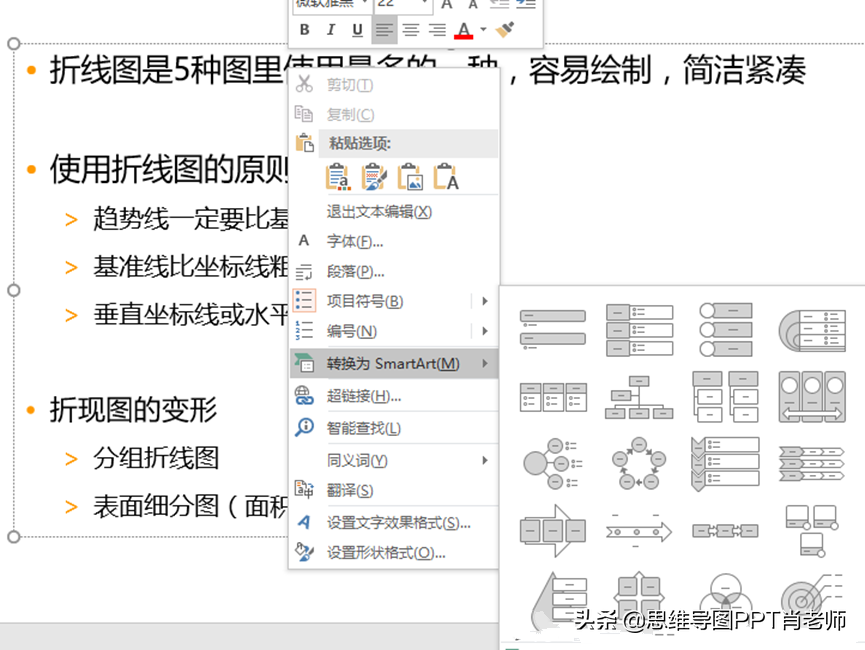
Task: Click the 分组折线图 sub-bullet text
Action: [x=156, y=458]
